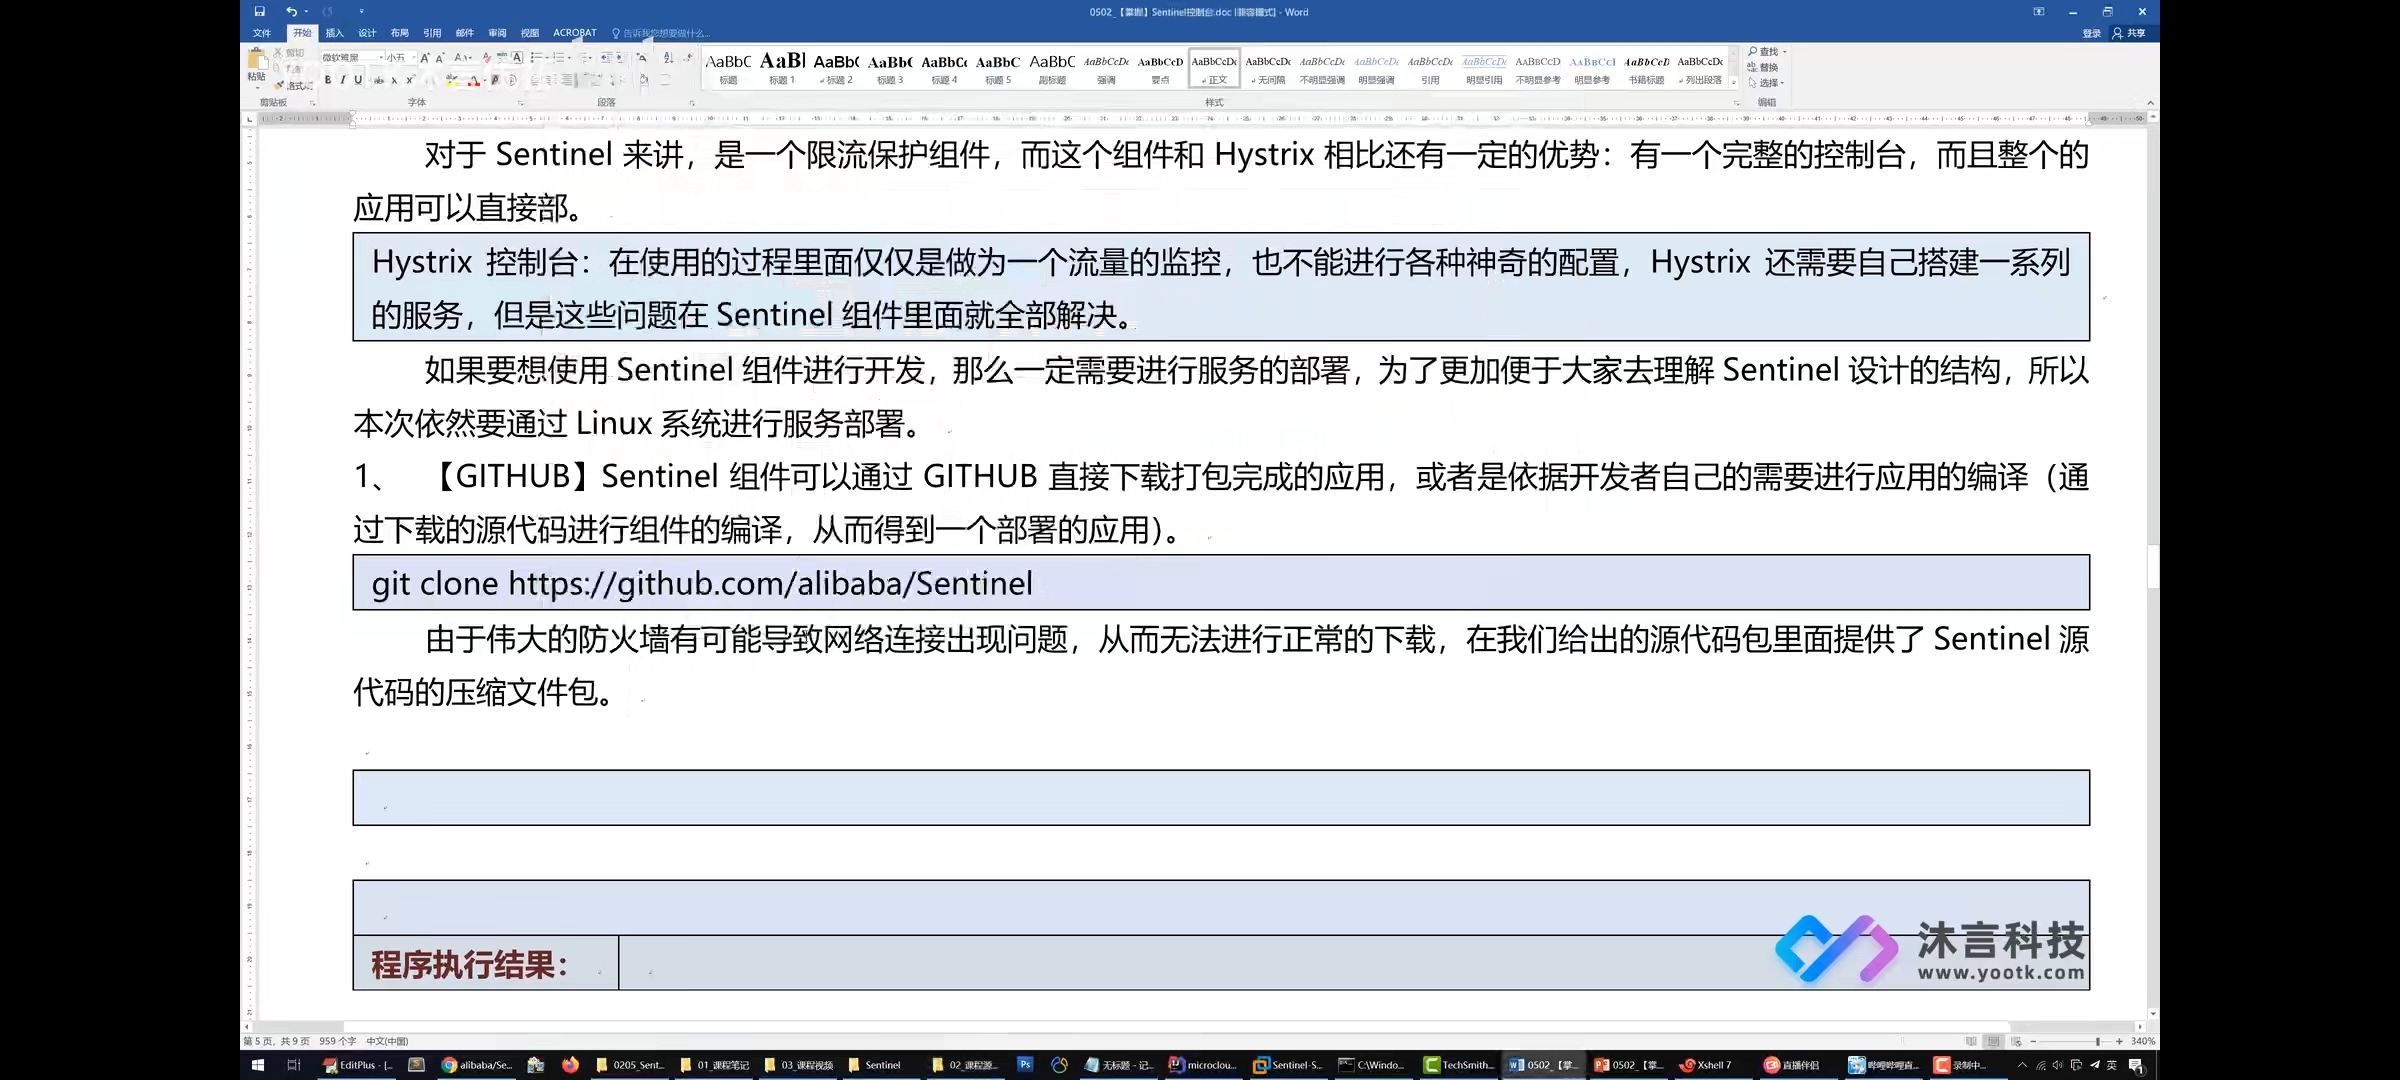The image size is (2400, 1080).
Task: Apply the 标题 2 style
Action: coord(836,68)
